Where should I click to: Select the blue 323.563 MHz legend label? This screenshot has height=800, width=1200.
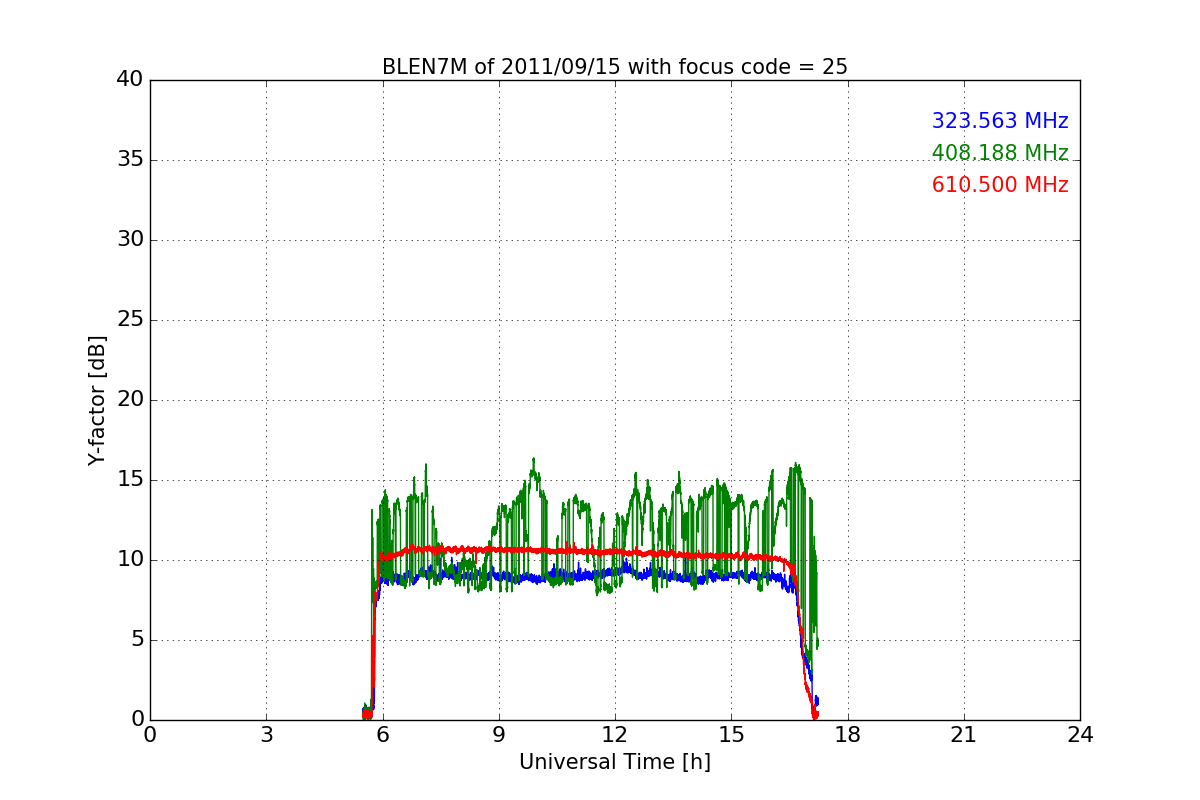coord(1000,121)
